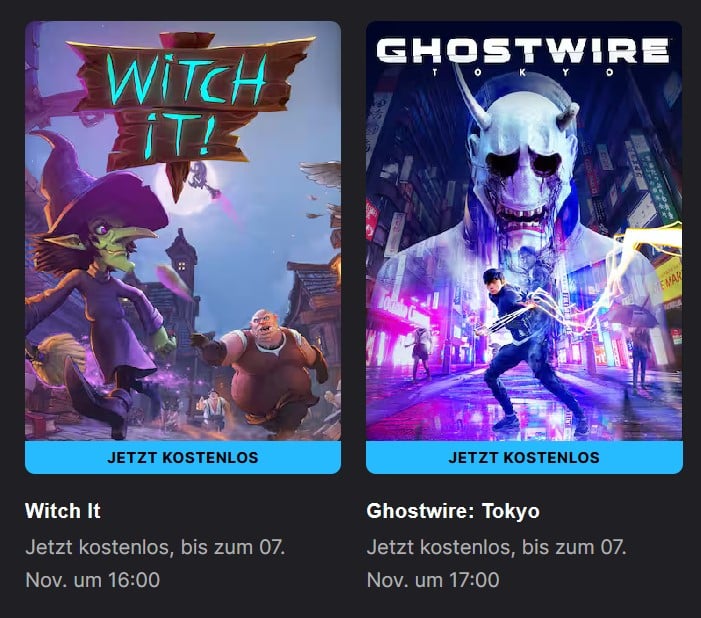The image size is (701, 618).
Task: Open the Ghostwire: Tokyo title link
Action: (453, 511)
